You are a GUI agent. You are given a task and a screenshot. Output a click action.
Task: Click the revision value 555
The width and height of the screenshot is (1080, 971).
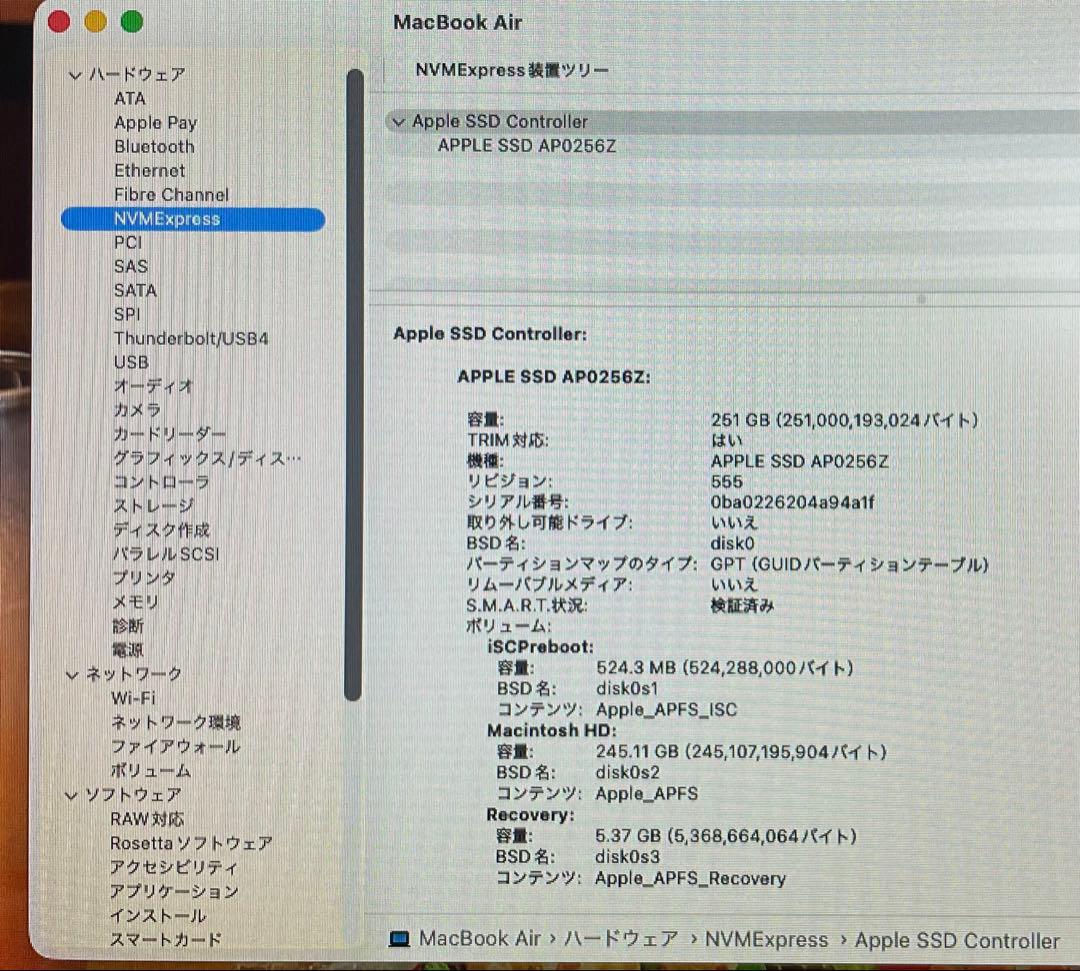tap(727, 482)
